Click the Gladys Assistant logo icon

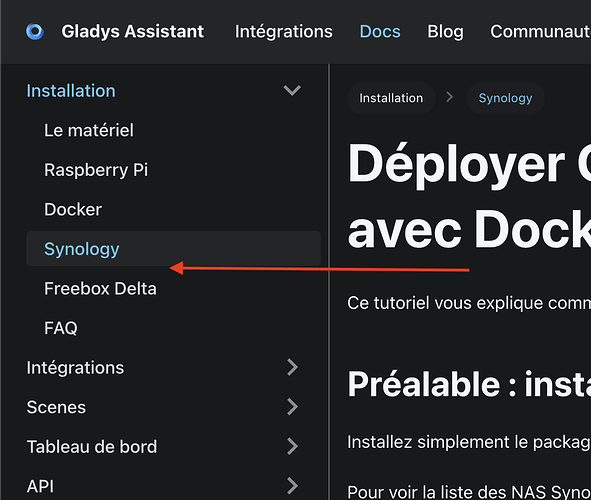click(35, 31)
